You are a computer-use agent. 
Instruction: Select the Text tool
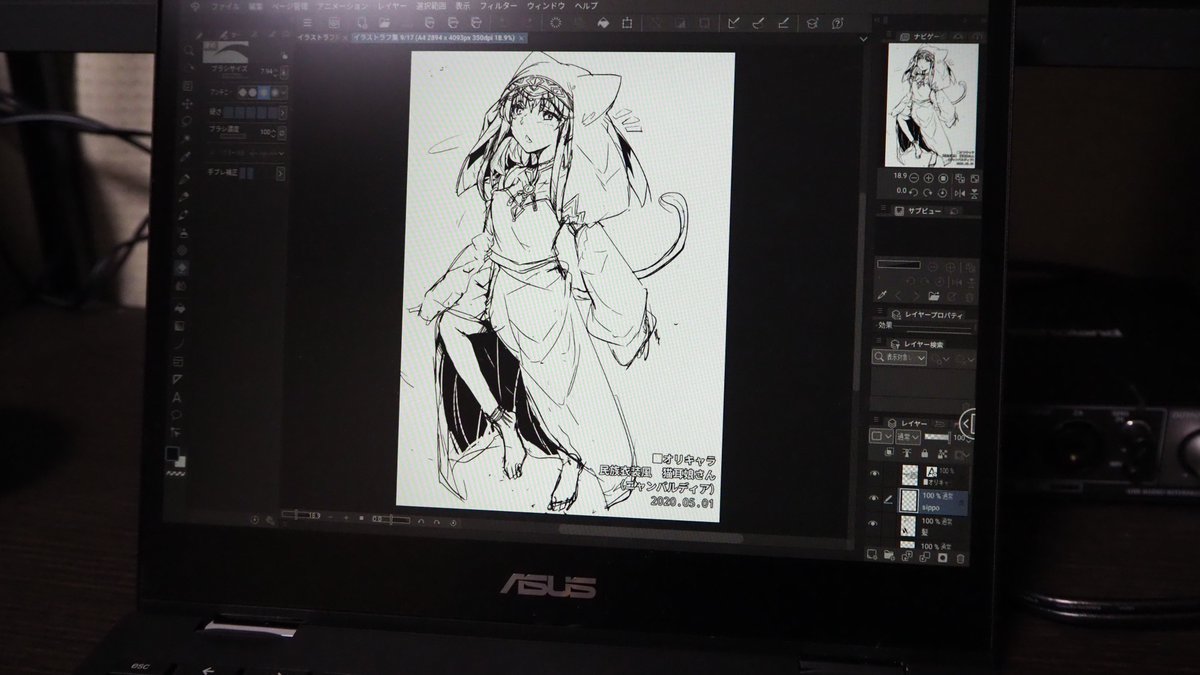177,398
